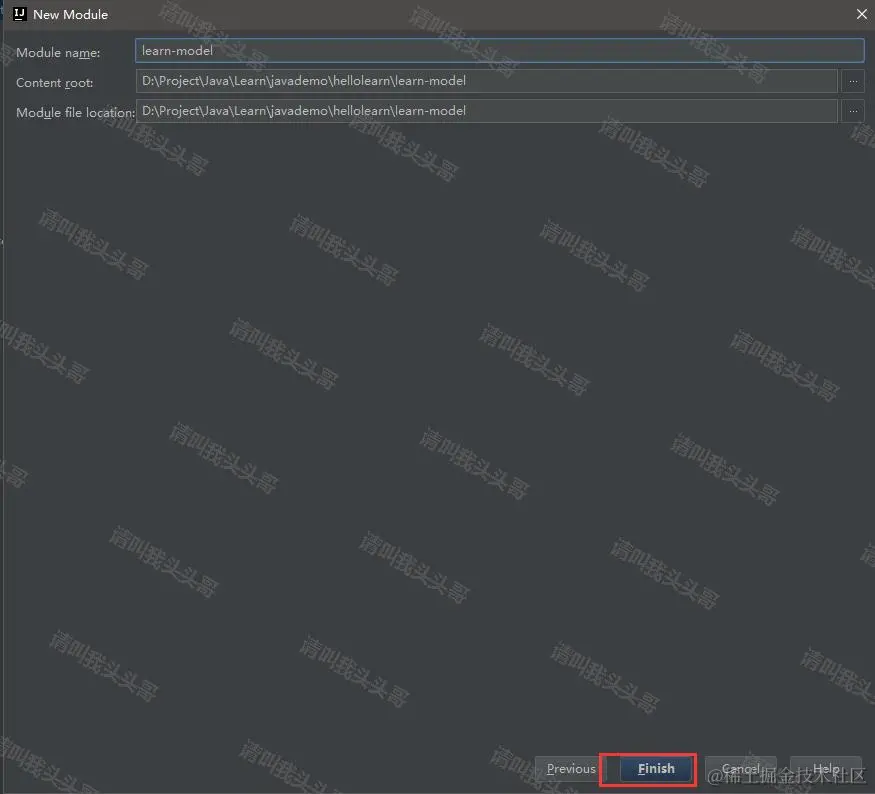The image size is (875, 794).
Task: Click the ... button beside Module file location
Action: pos(853,111)
